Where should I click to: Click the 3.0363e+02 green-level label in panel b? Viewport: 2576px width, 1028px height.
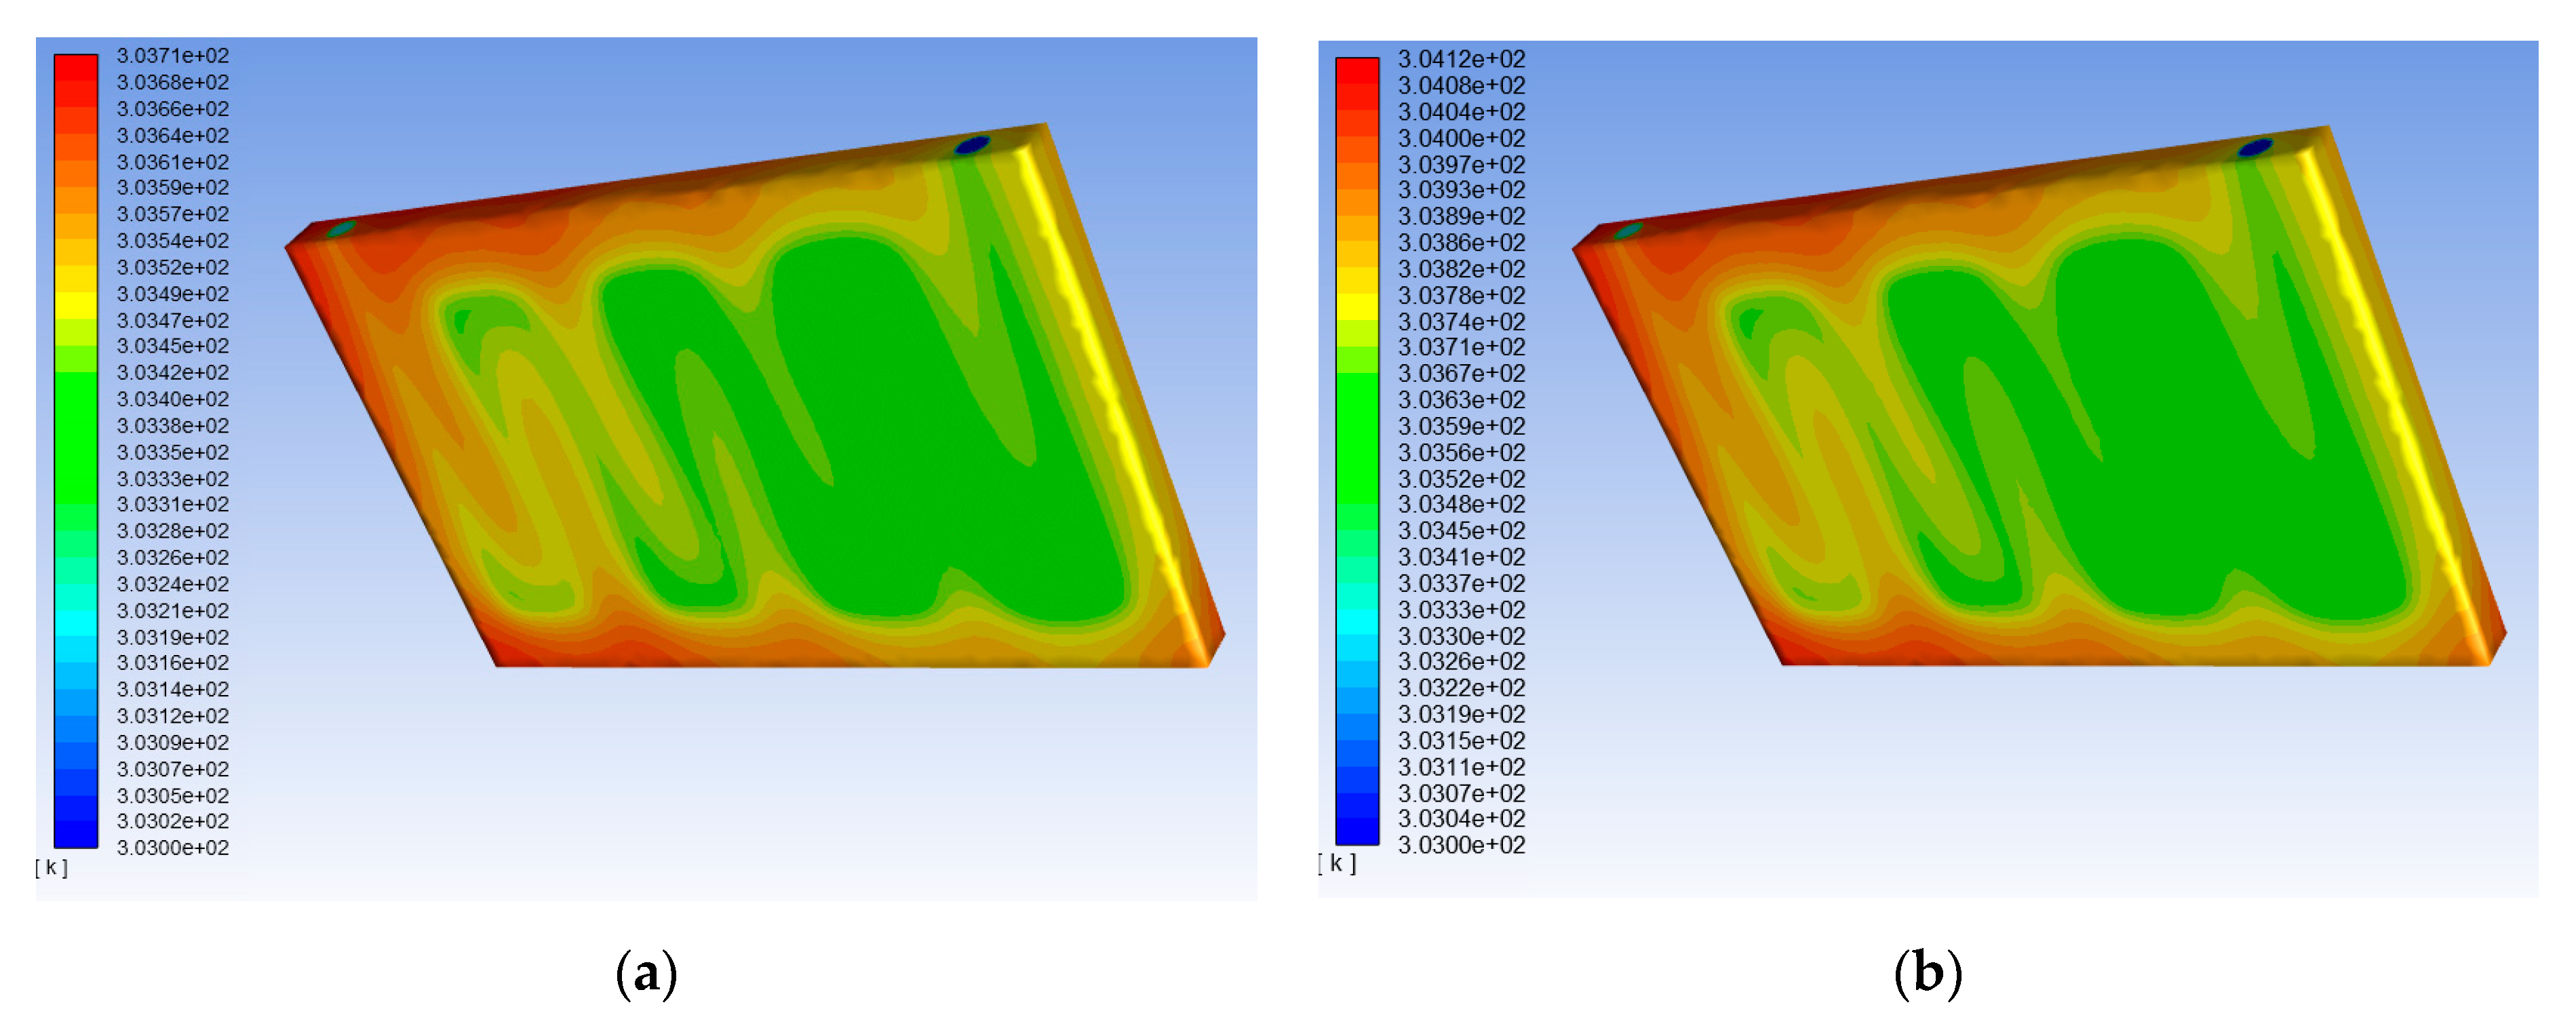1461,400
